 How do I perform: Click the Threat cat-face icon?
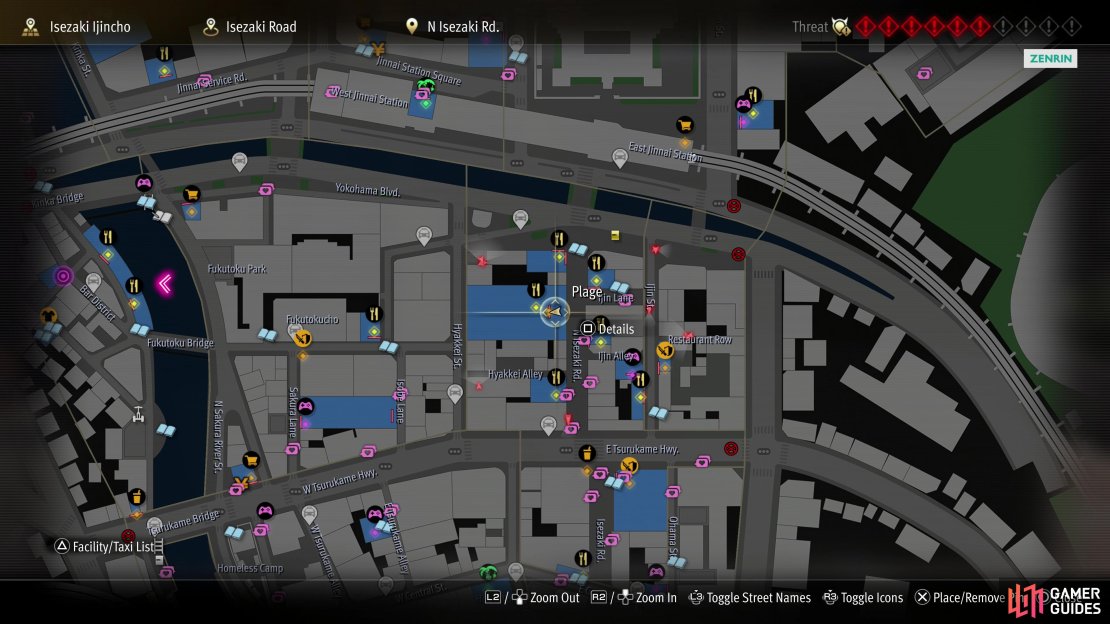[x=841, y=27]
